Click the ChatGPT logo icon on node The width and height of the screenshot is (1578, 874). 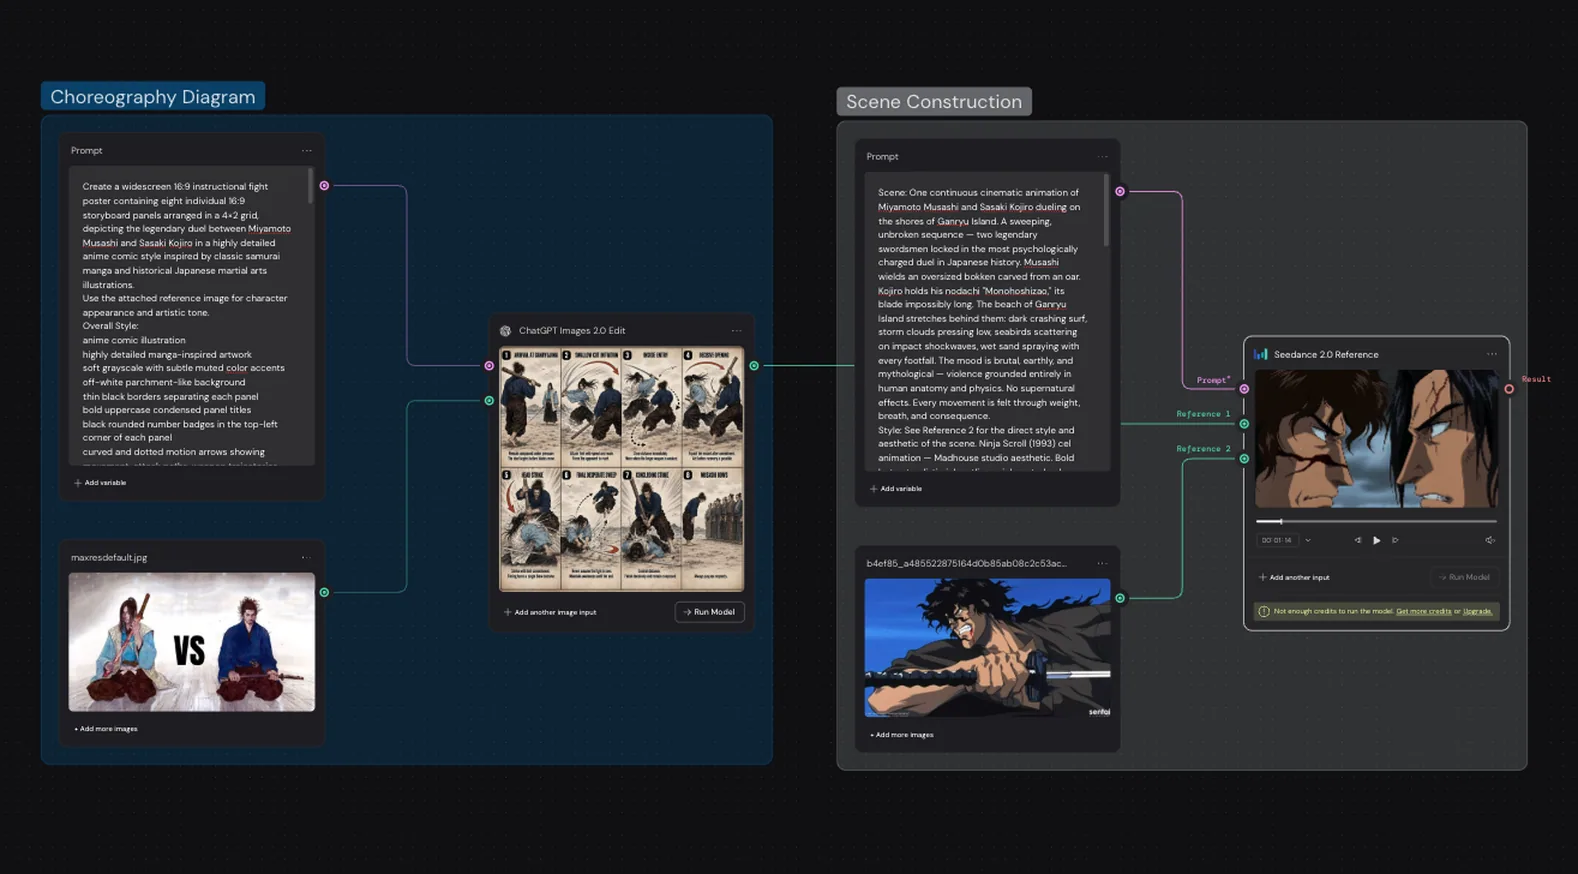click(505, 331)
